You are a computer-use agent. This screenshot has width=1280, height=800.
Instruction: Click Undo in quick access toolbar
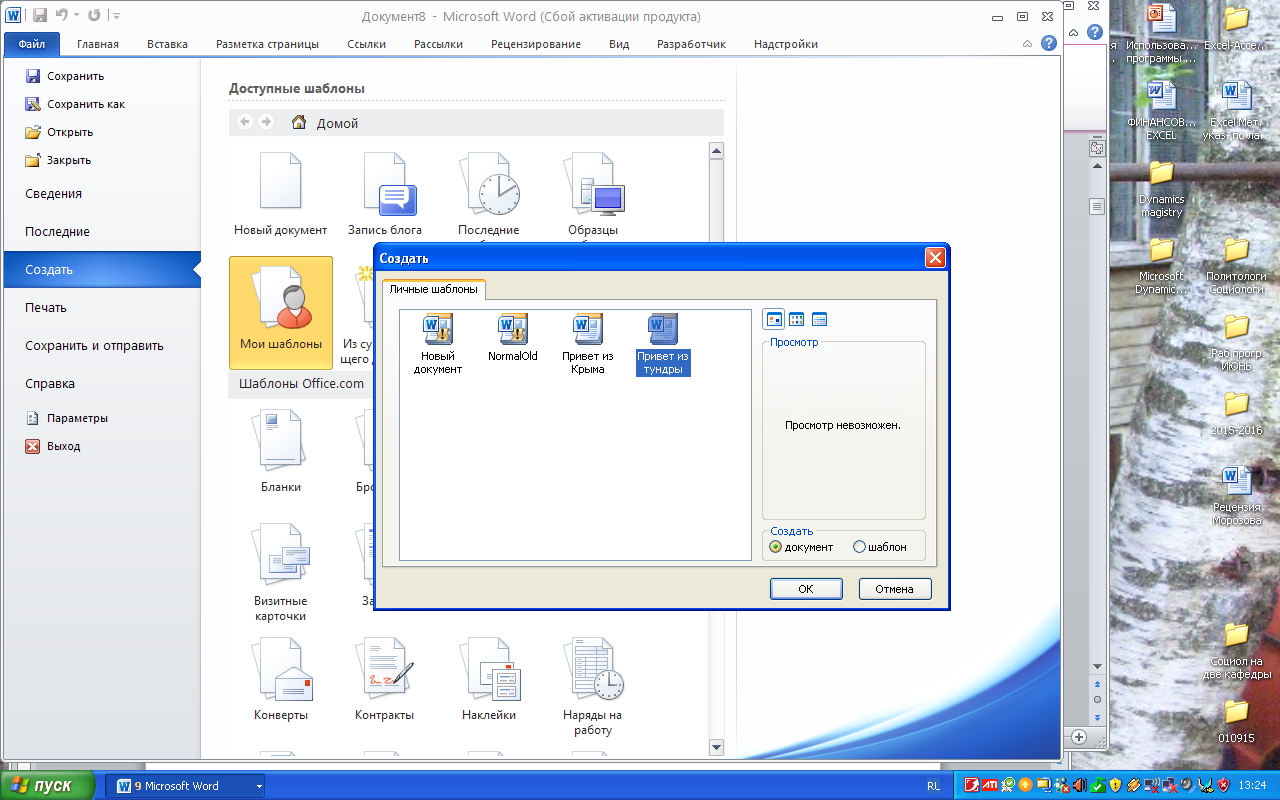point(61,16)
